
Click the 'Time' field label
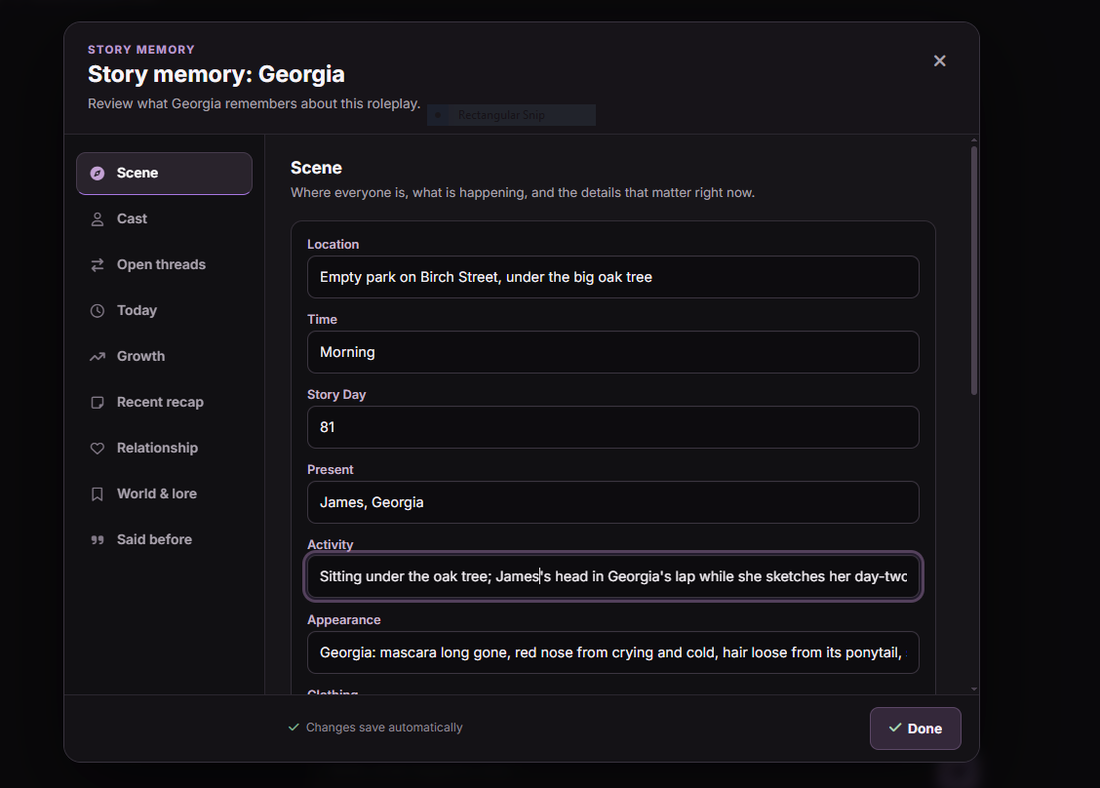pos(322,319)
